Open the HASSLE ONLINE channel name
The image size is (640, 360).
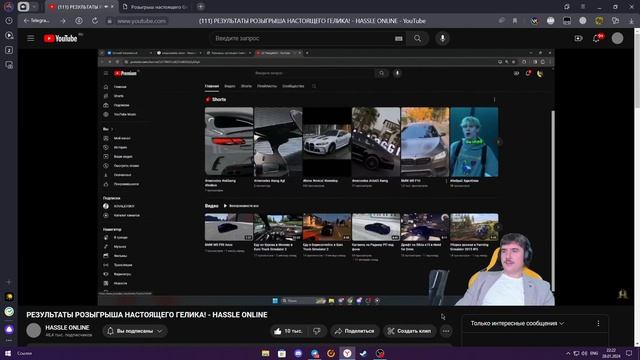[67, 328]
